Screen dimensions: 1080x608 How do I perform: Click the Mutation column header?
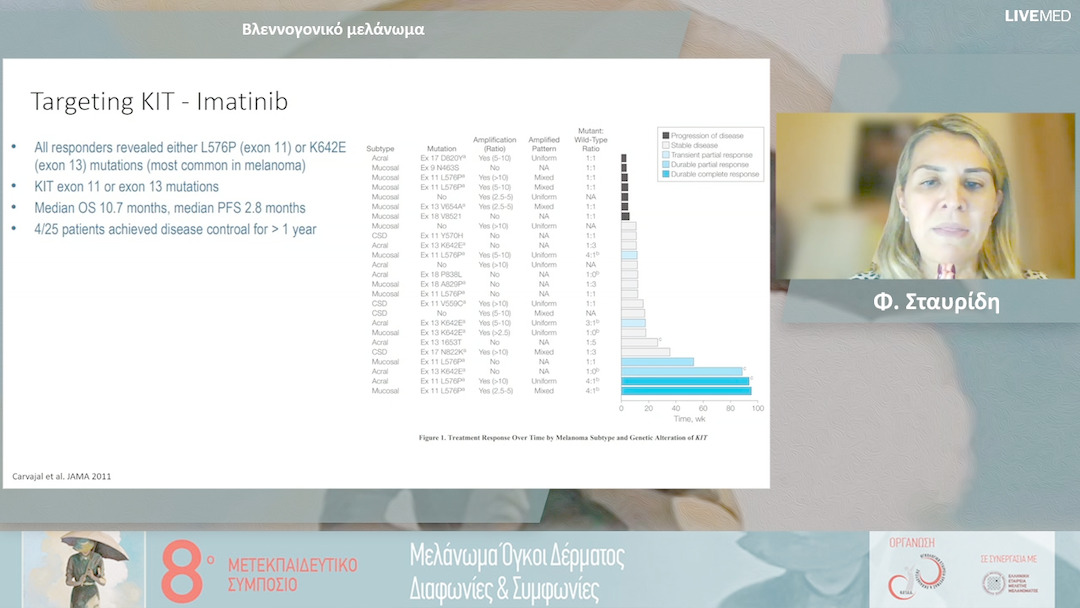click(x=441, y=148)
